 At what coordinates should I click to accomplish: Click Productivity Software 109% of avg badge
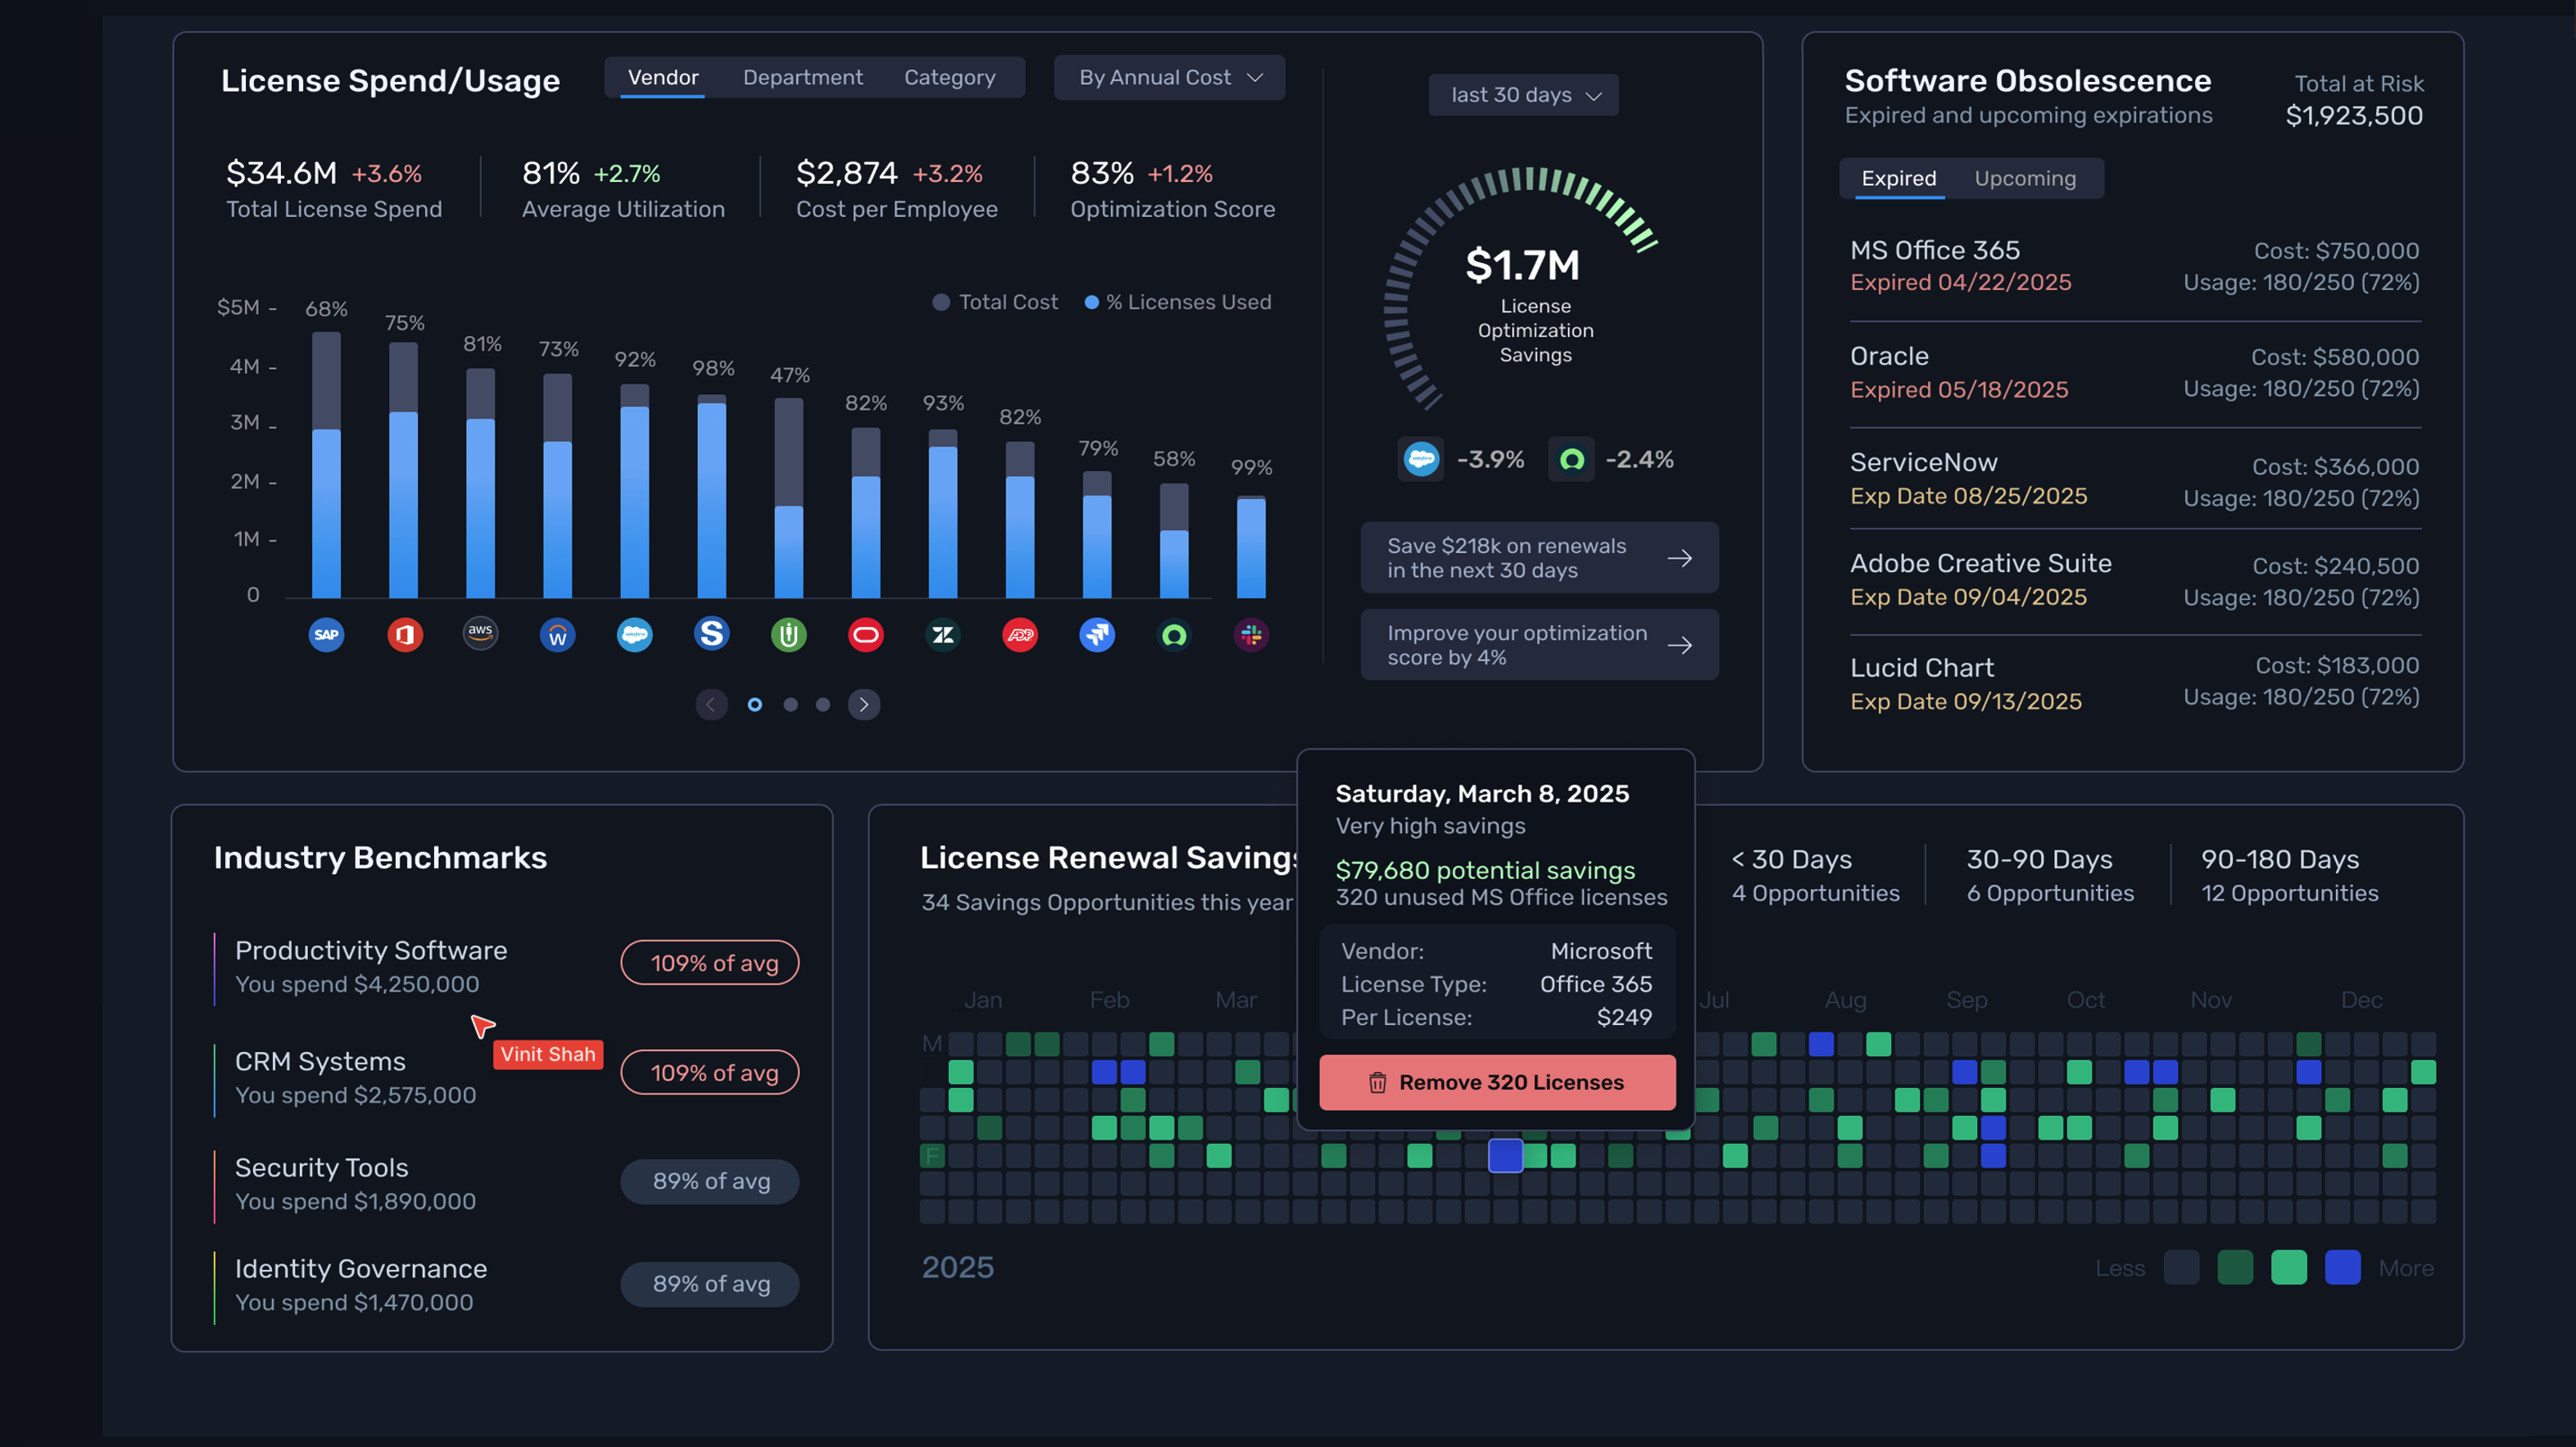point(710,963)
